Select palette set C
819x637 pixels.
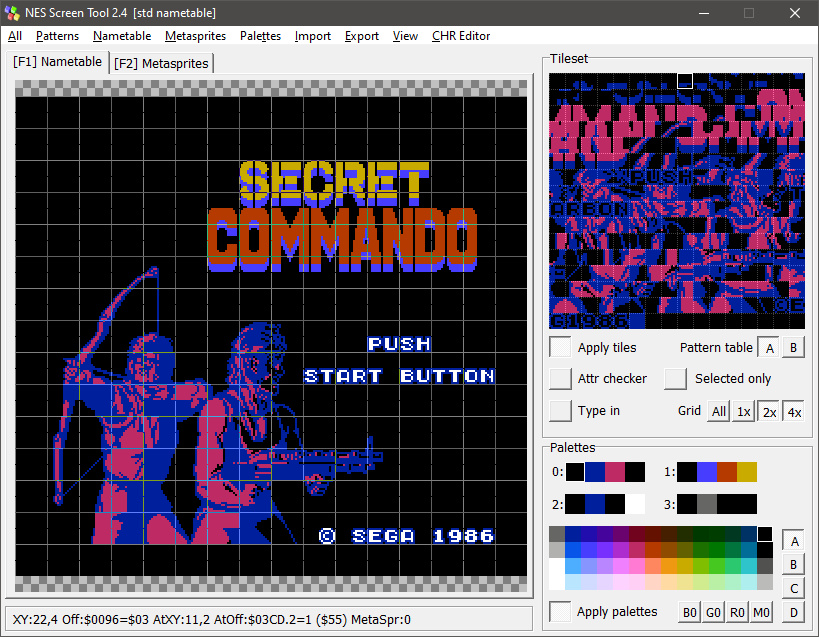(x=793, y=588)
